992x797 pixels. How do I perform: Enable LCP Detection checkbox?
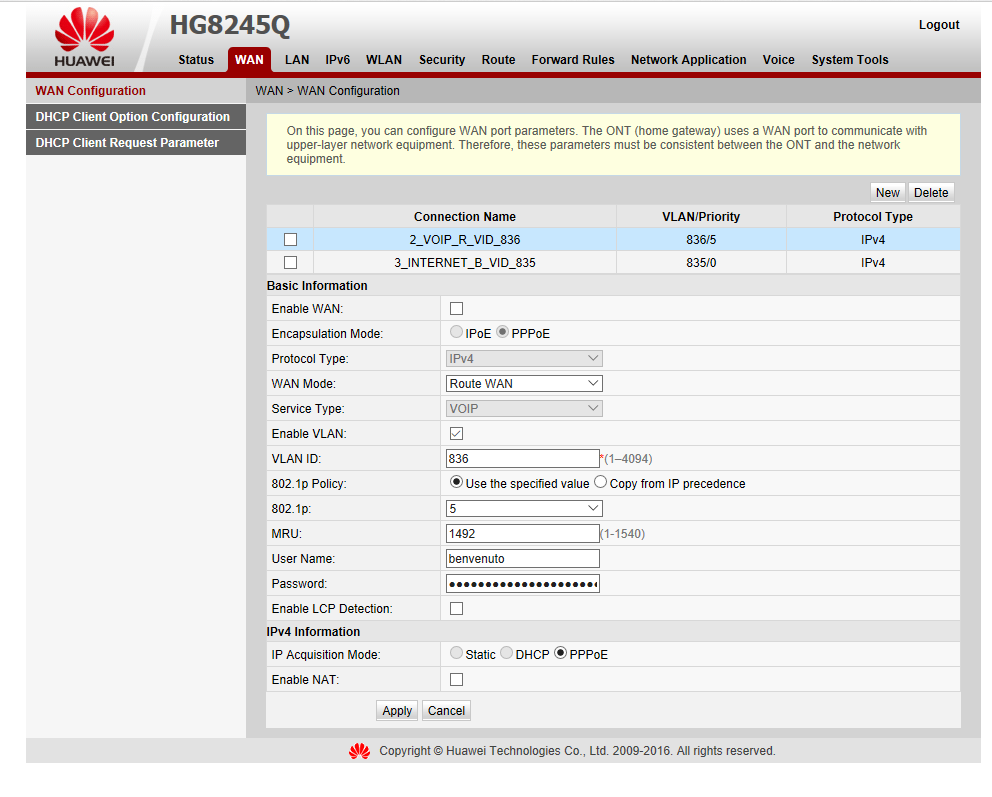456,609
